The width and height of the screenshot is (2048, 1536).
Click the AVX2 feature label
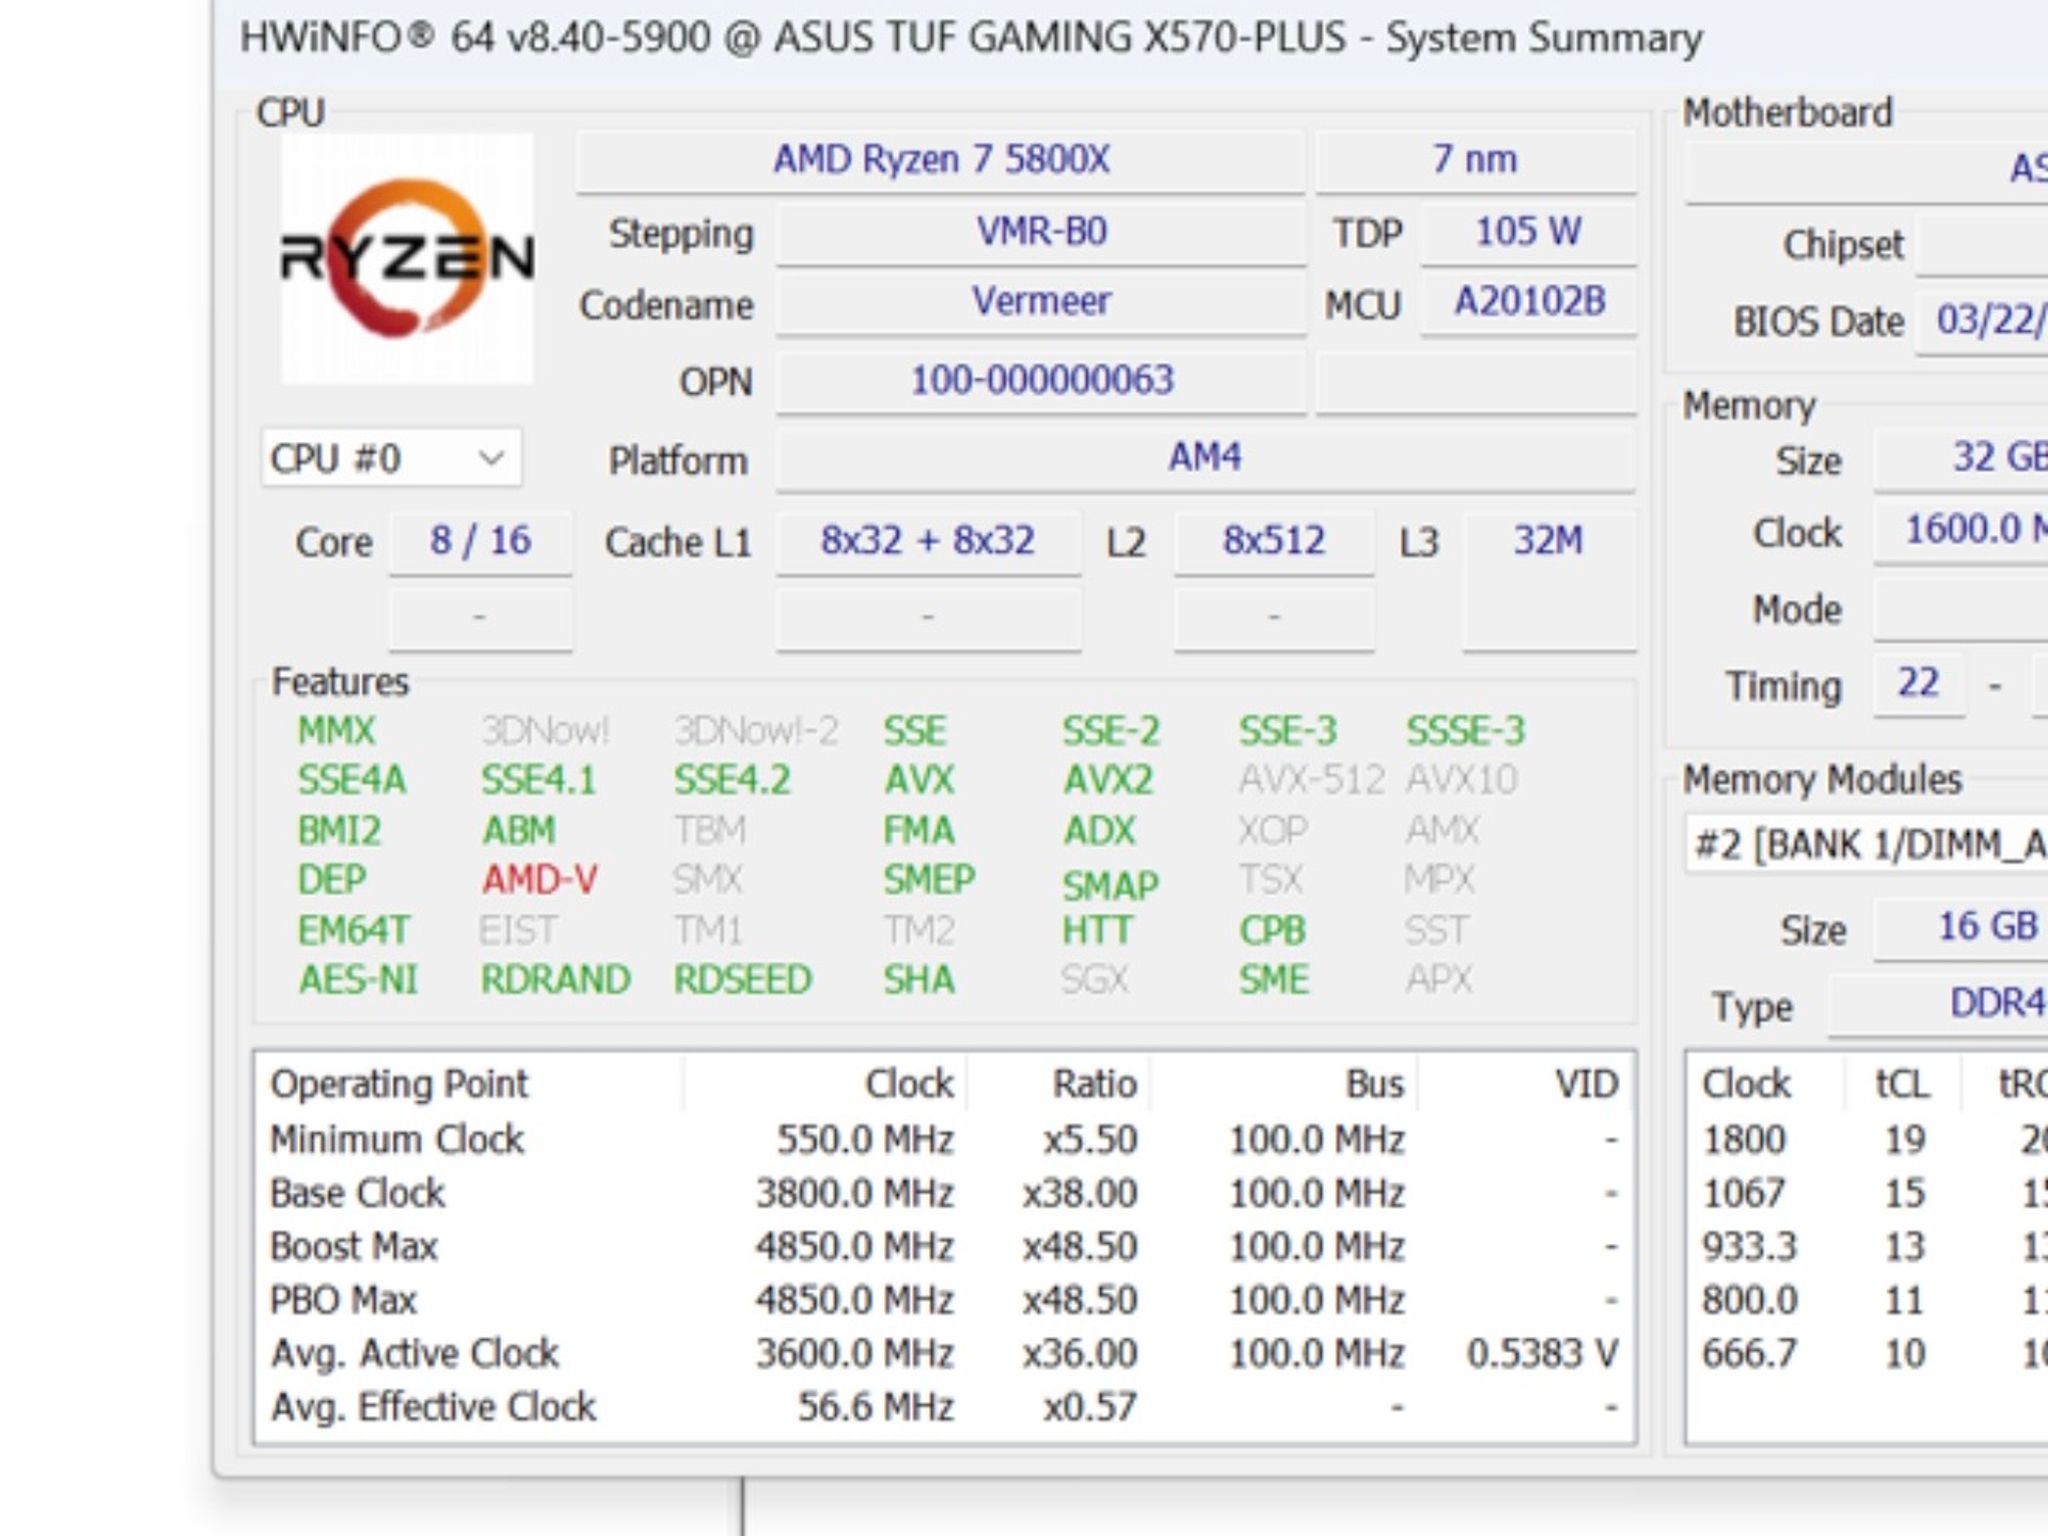pos(1108,780)
